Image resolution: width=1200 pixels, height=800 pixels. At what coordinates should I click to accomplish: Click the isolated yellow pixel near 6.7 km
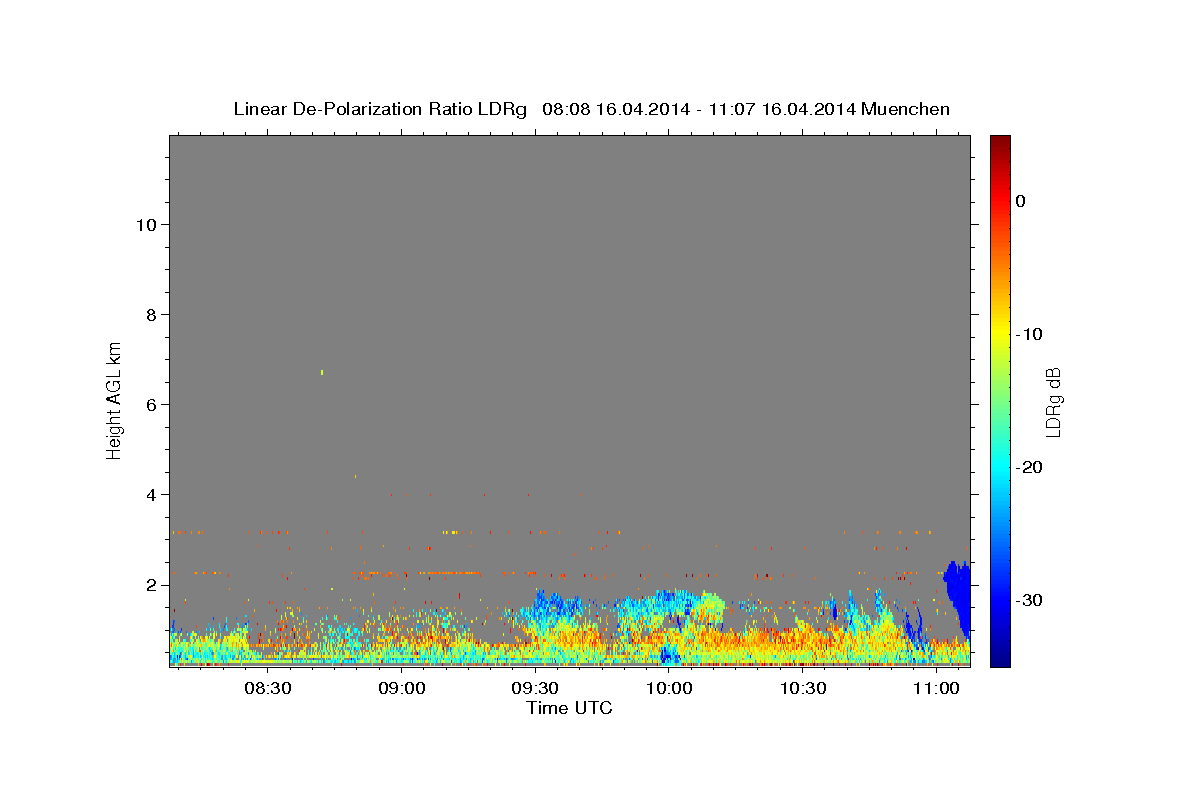(322, 372)
